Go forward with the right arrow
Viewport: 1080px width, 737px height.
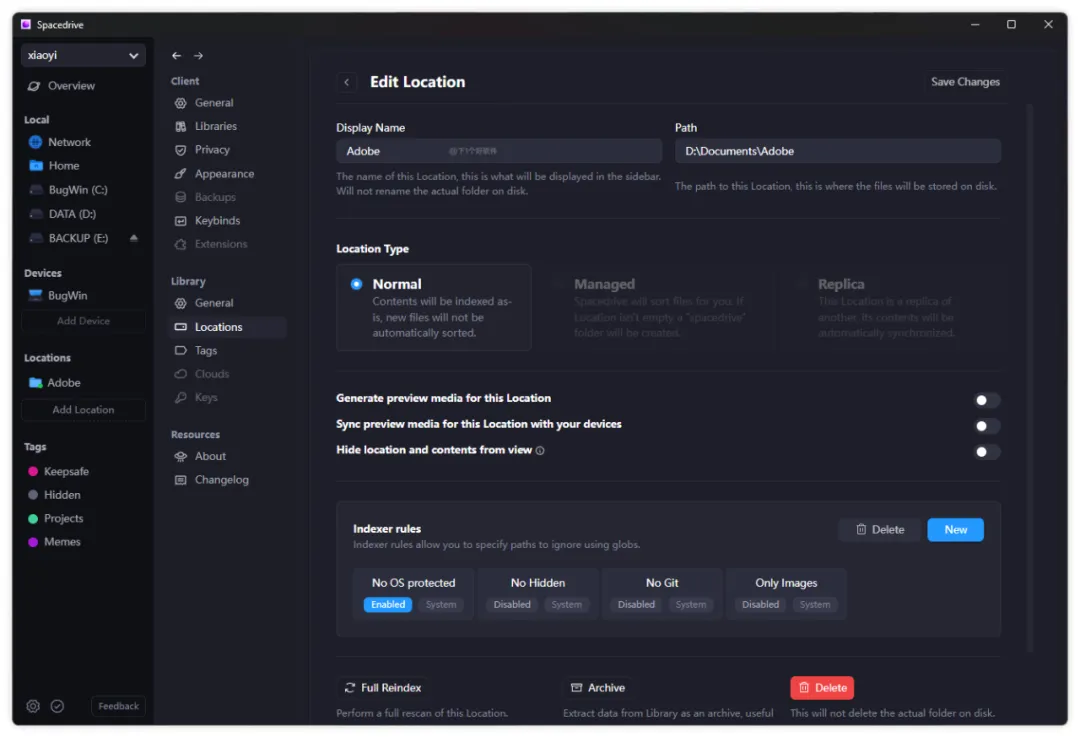198,56
